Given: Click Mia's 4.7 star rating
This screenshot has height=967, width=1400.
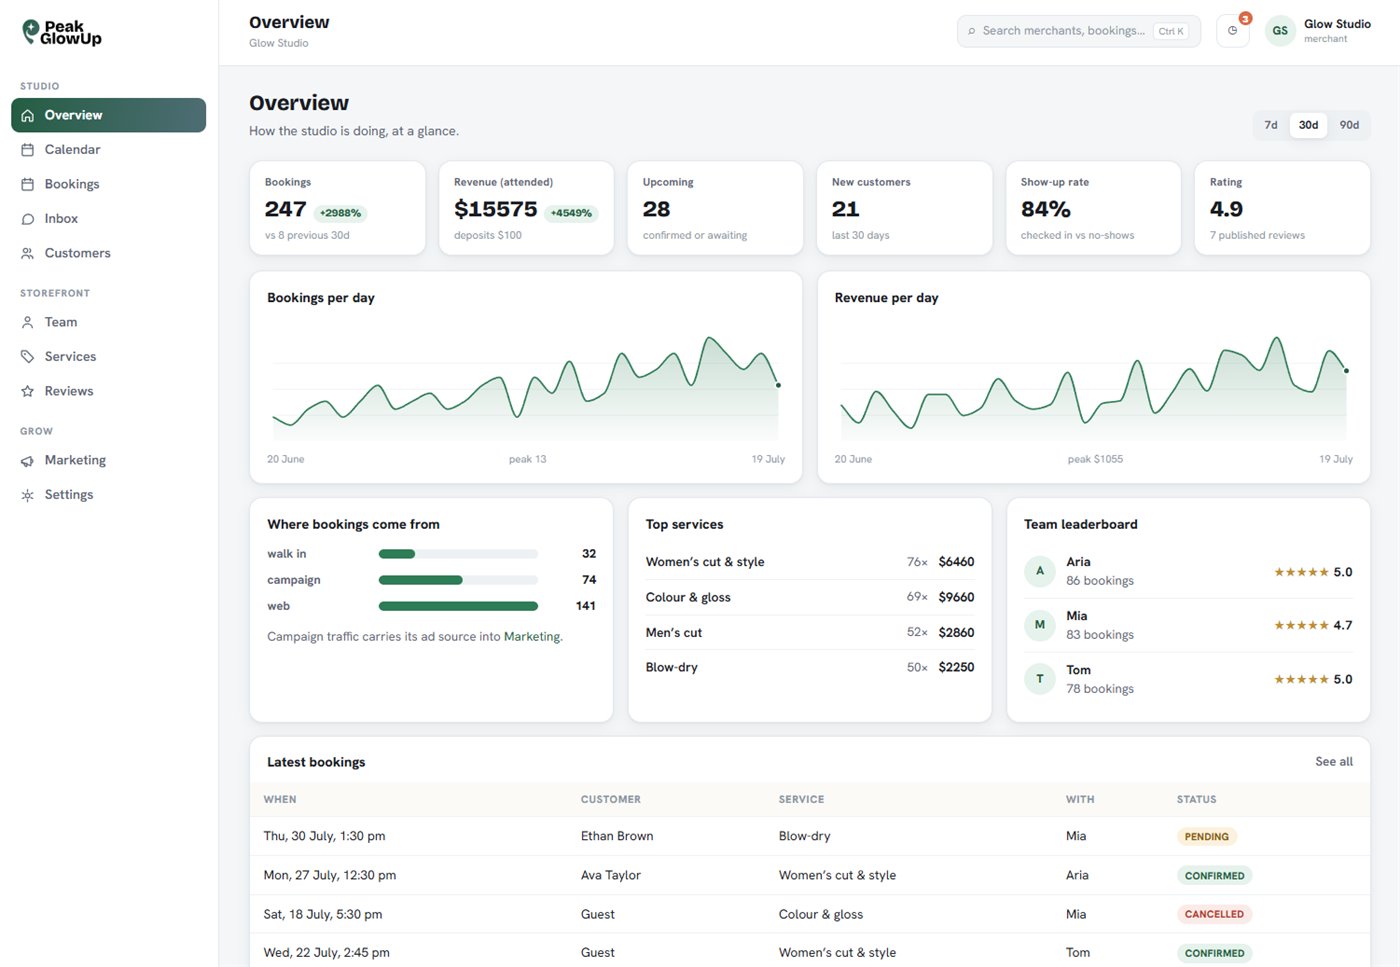Looking at the screenshot, I should click(x=1313, y=625).
